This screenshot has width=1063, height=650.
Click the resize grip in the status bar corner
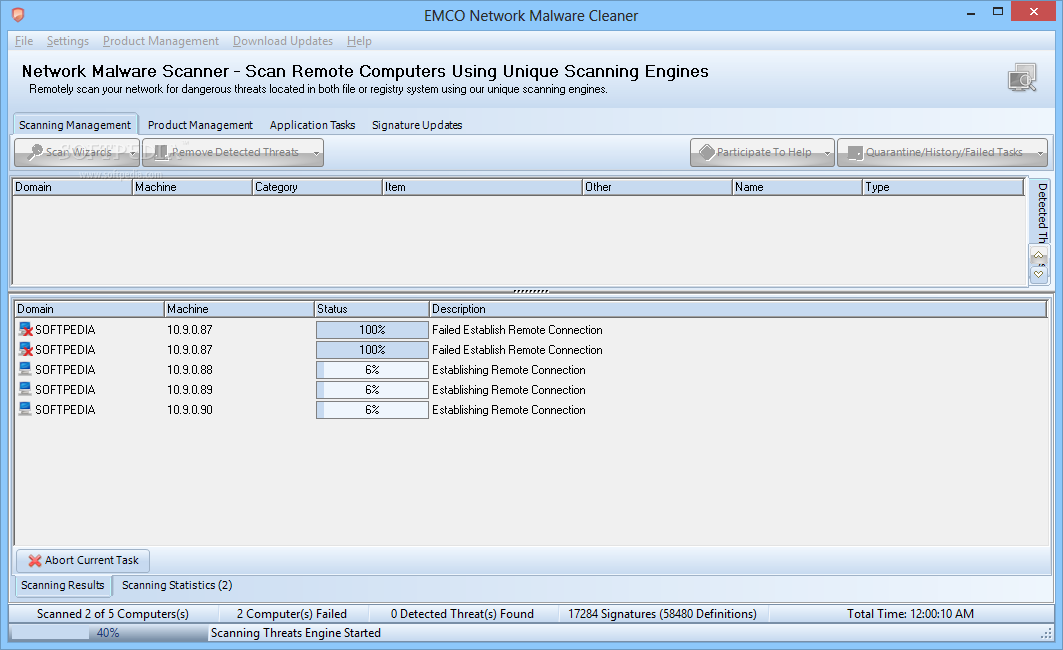coord(1045,633)
